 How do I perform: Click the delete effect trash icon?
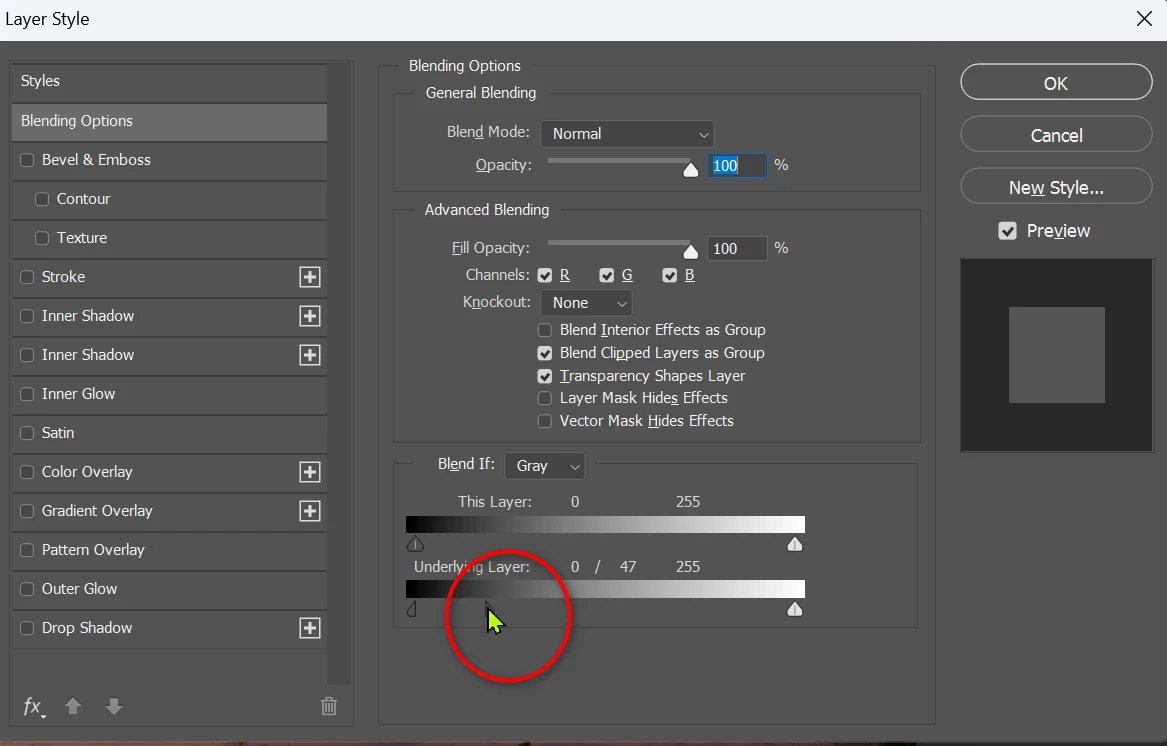328,705
